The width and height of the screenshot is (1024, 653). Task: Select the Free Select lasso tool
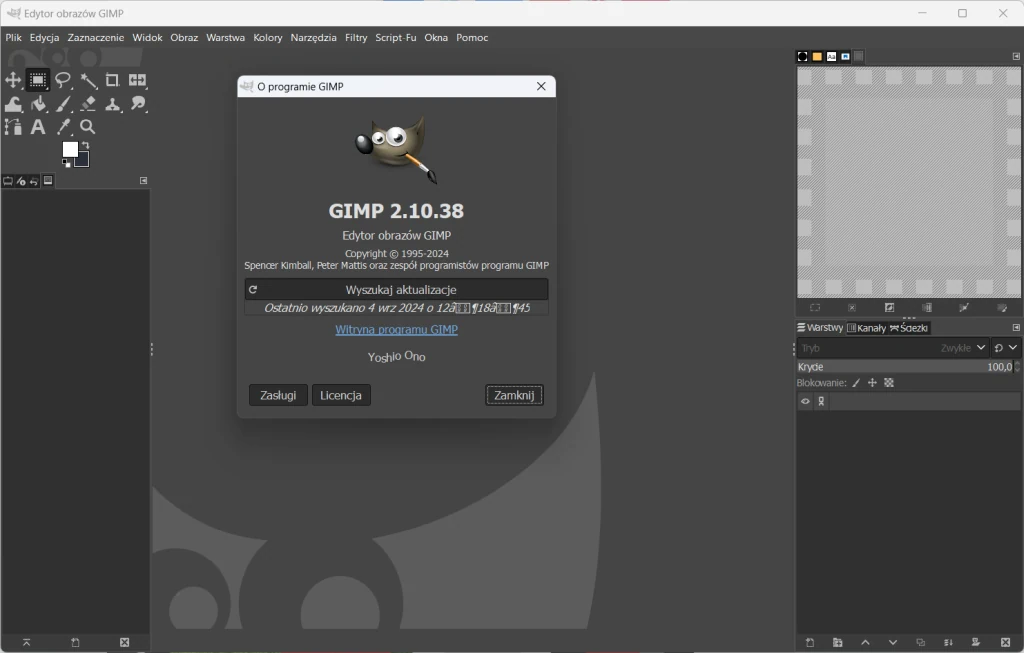coord(63,80)
